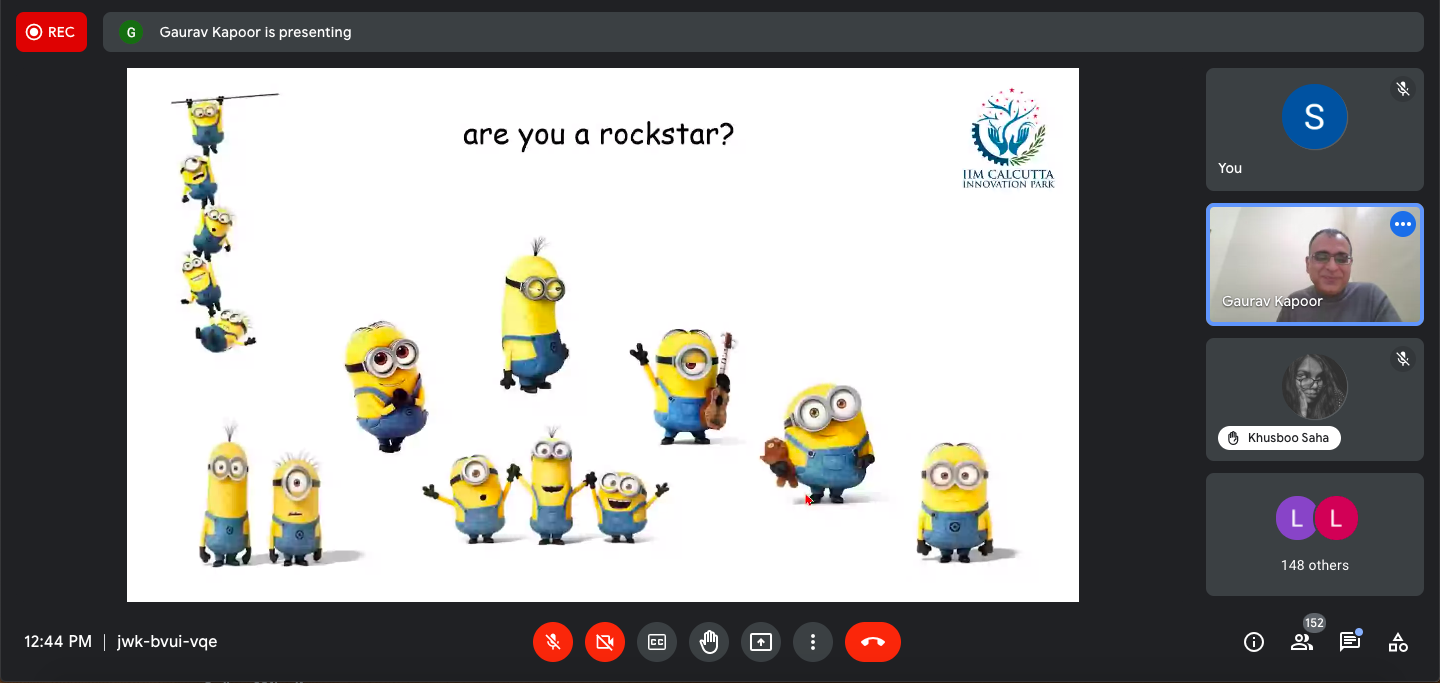Viewport: 1440px width, 683px height.
Task: Open the more options menu
Action: tap(813, 642)
